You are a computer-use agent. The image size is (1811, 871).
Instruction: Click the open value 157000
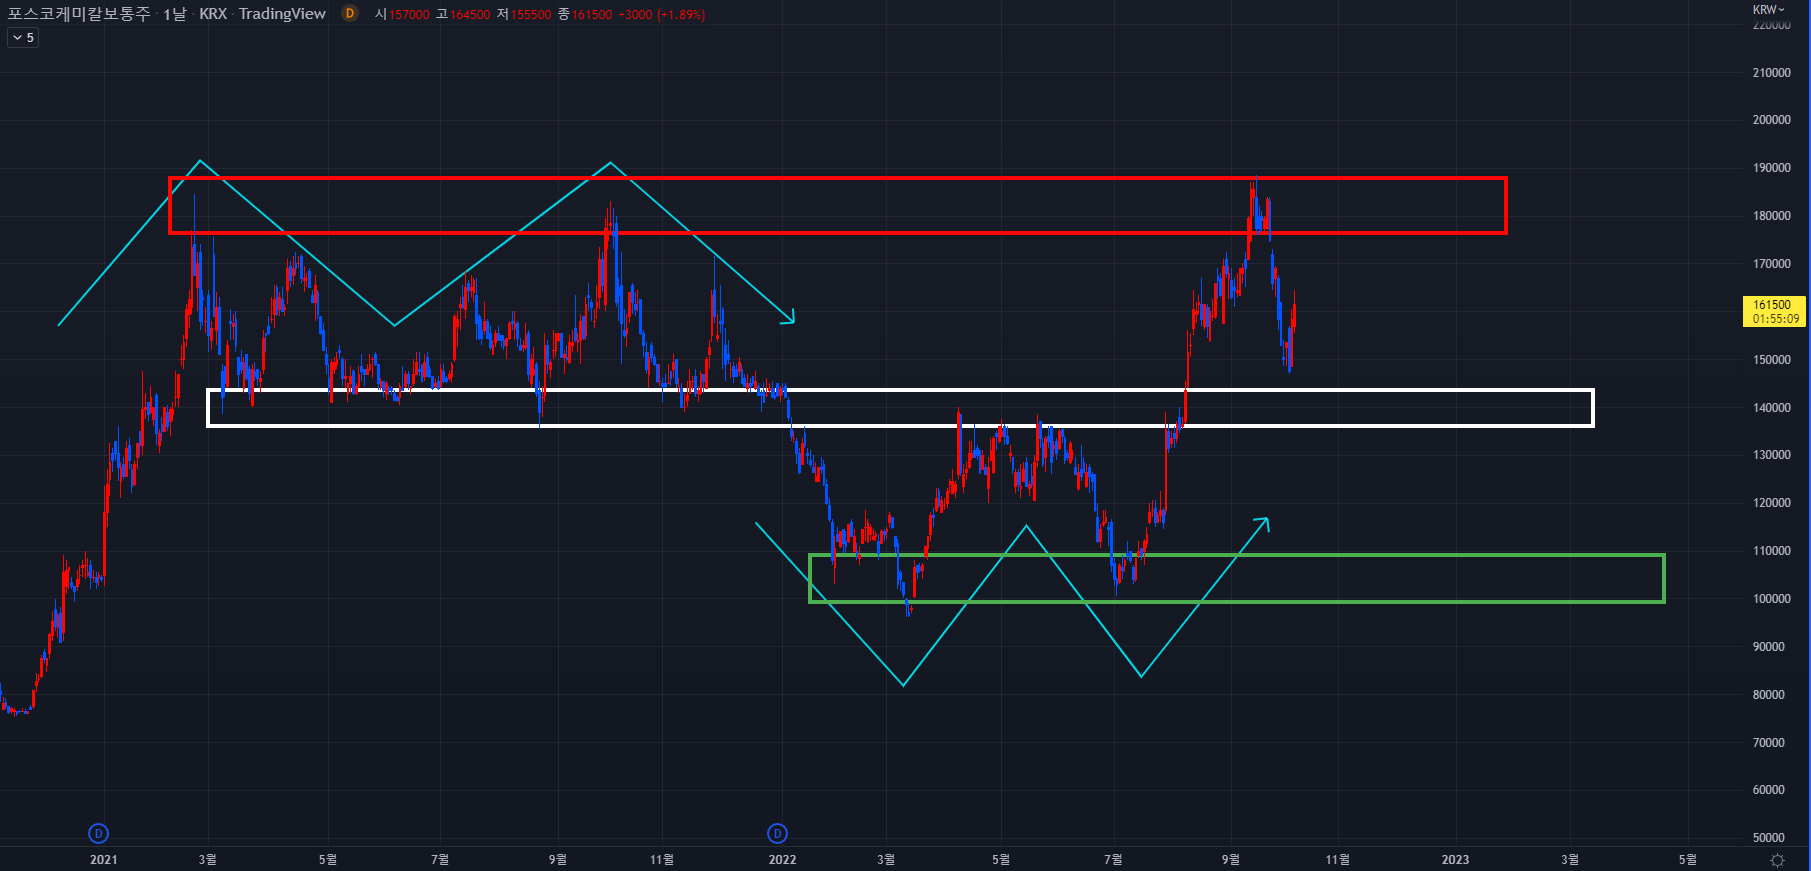(409, 15)
